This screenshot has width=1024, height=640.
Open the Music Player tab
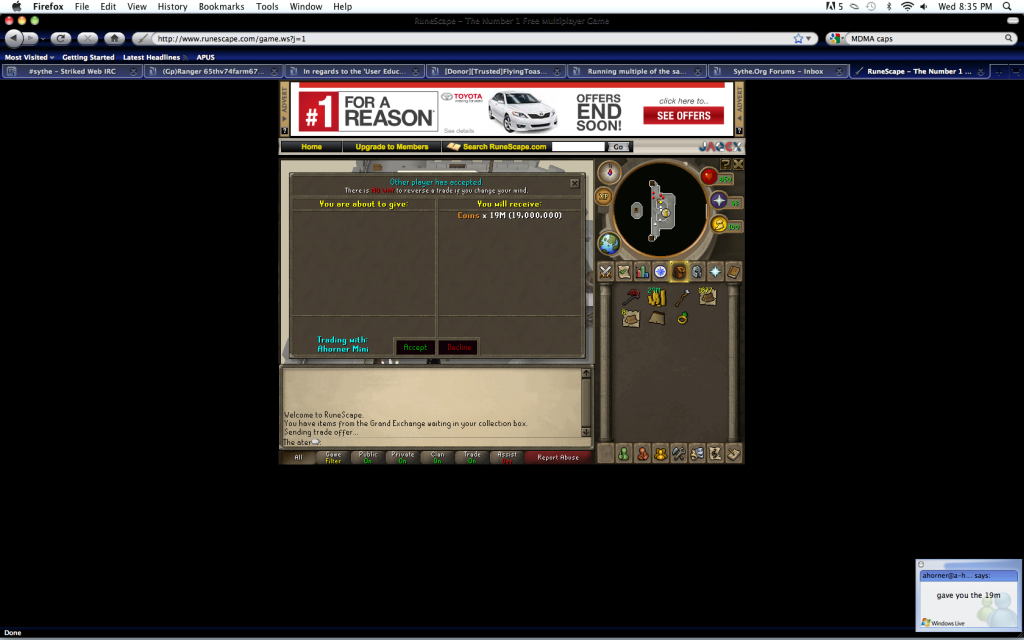715,453
